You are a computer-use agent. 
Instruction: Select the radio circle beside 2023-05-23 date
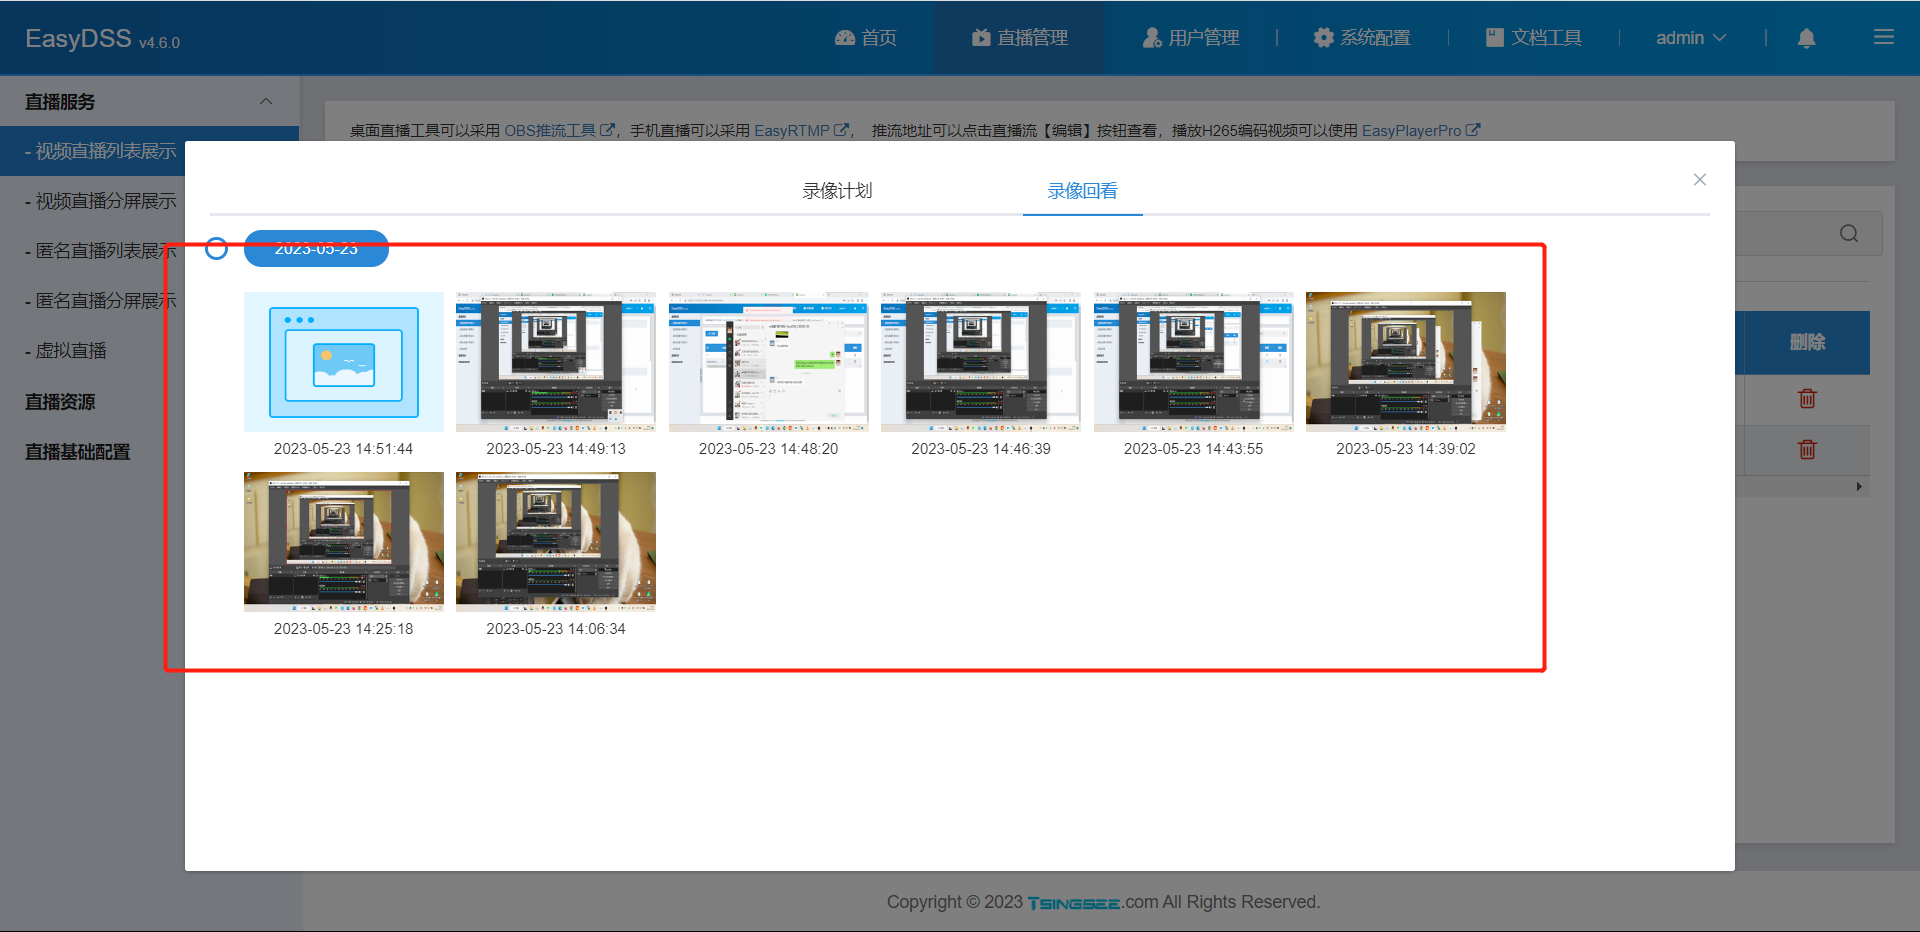coord(216,248)
